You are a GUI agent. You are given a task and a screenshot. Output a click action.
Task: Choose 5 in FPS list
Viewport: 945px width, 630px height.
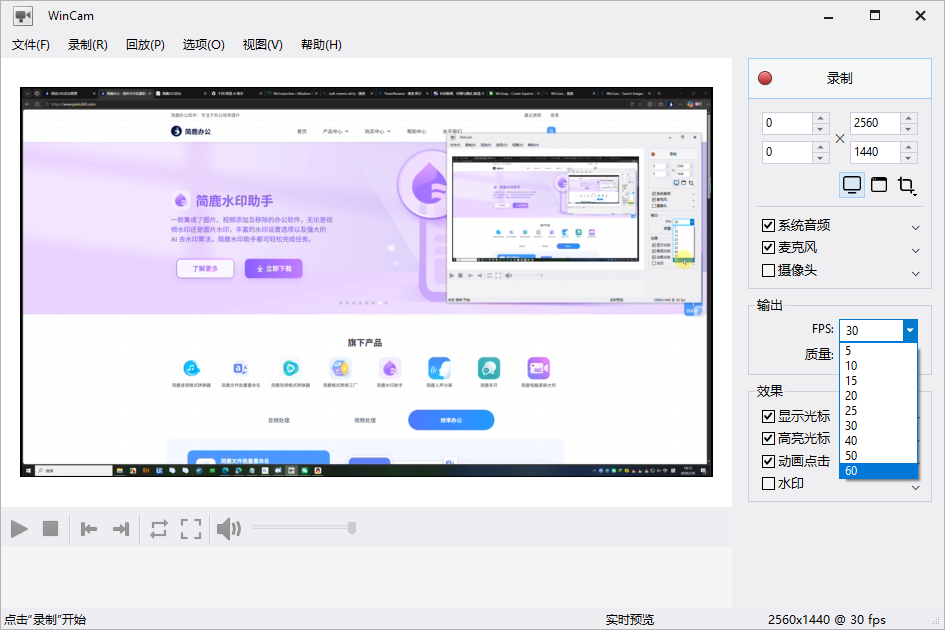(878, 351)
